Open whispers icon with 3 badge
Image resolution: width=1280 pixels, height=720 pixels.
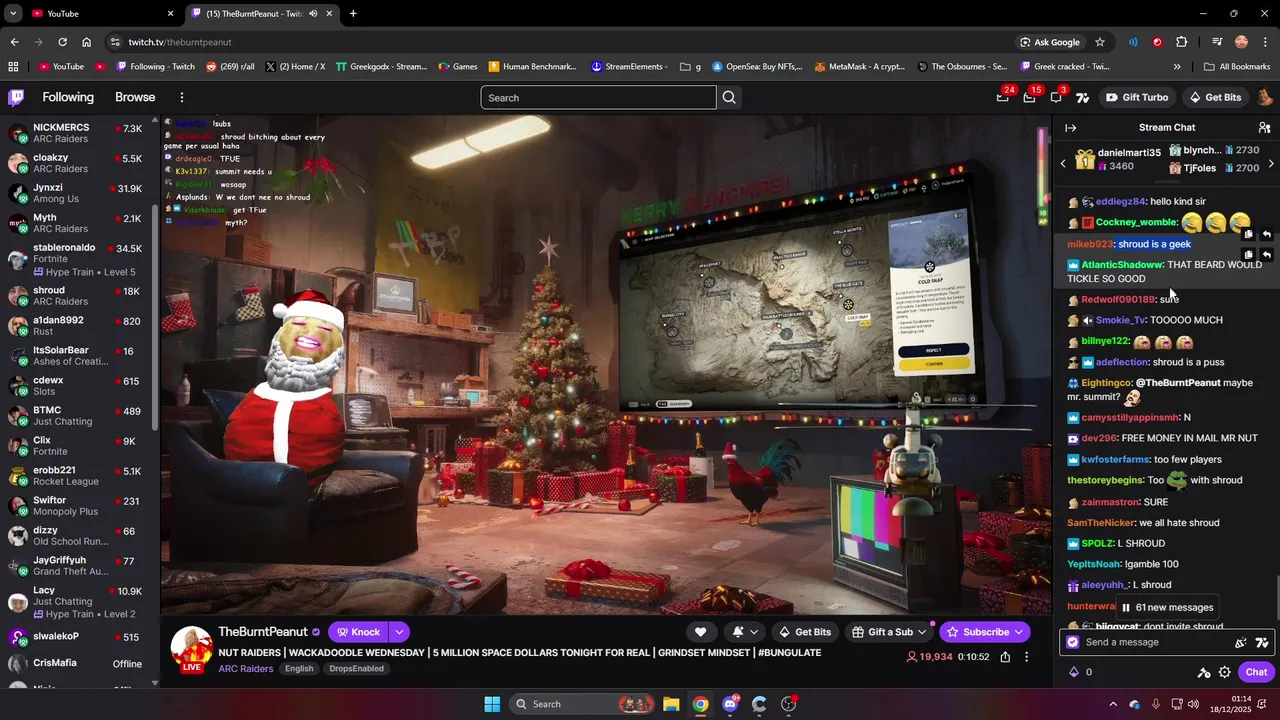click(1056, 97)
